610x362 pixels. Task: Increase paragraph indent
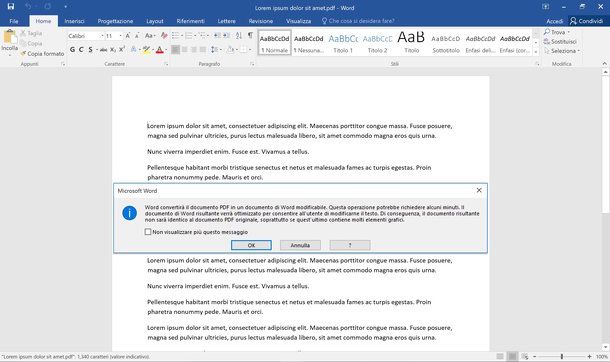pos(226,36)
